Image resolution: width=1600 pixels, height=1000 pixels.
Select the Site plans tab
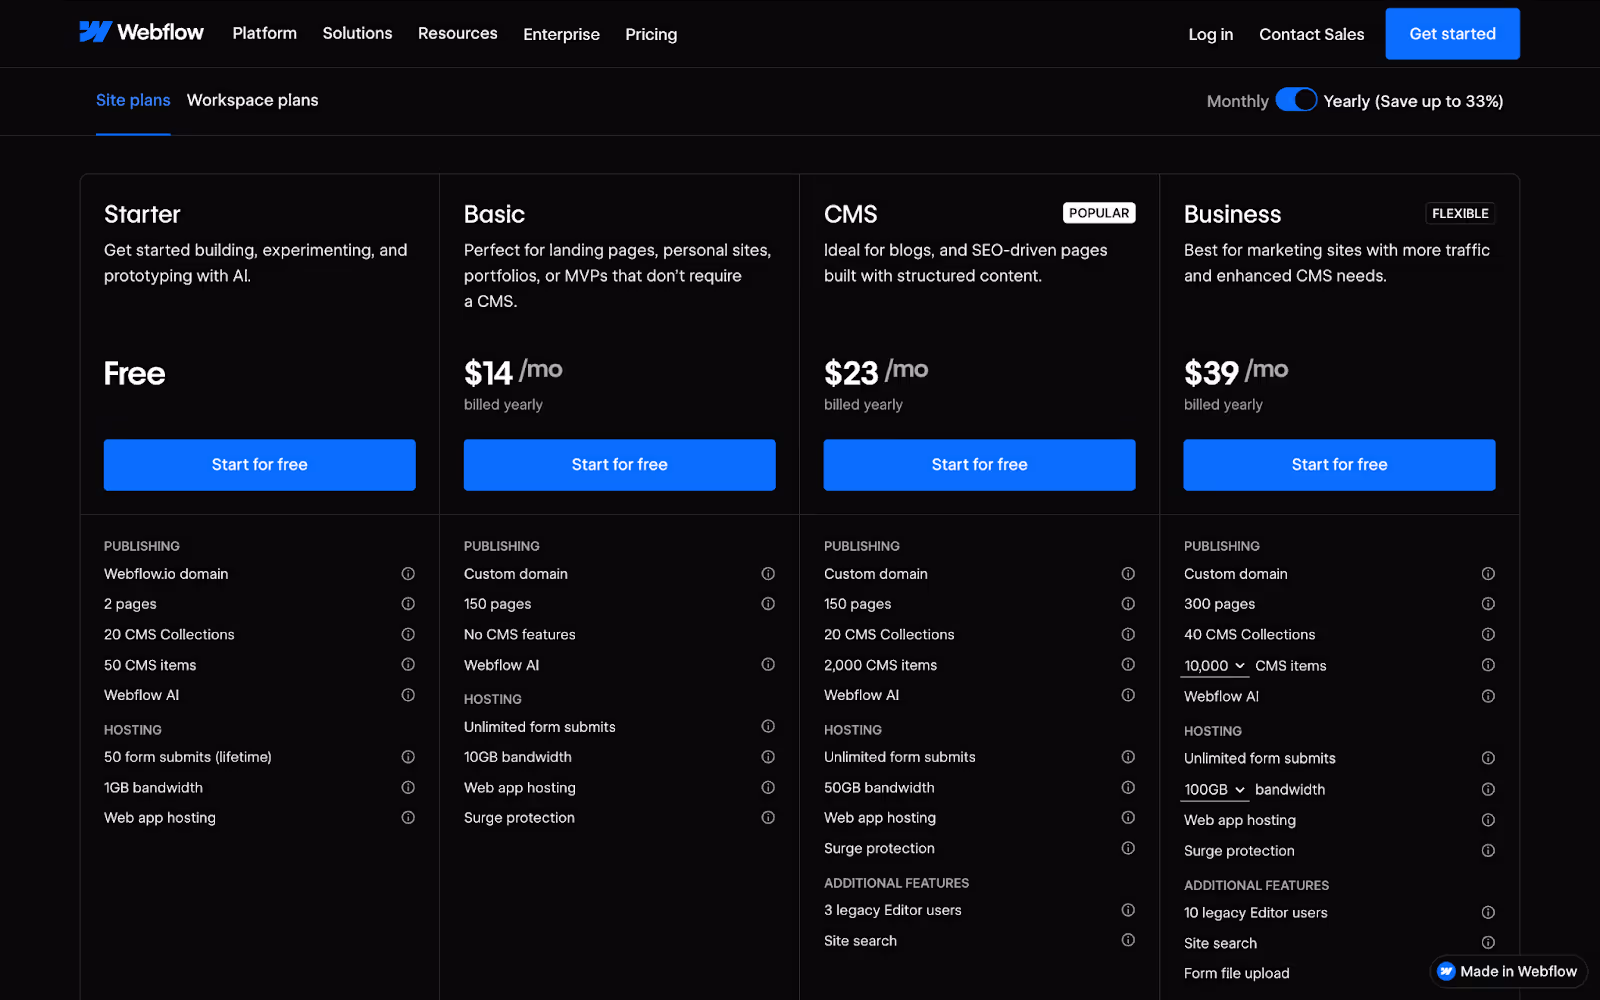(133, 100)
